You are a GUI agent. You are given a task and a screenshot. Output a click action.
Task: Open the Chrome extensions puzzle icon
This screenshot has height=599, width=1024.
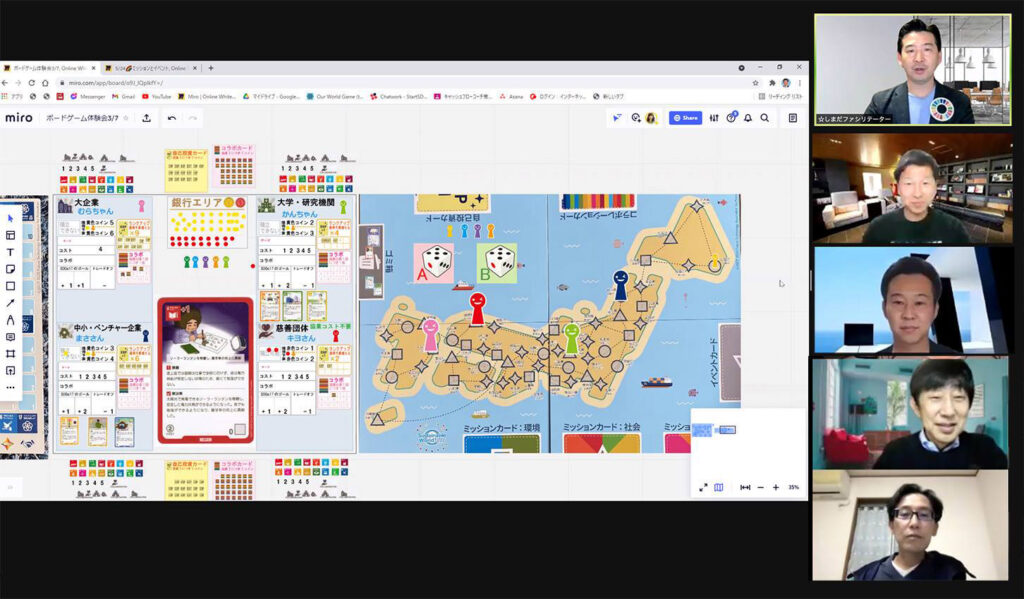click(x=773, y=83)
